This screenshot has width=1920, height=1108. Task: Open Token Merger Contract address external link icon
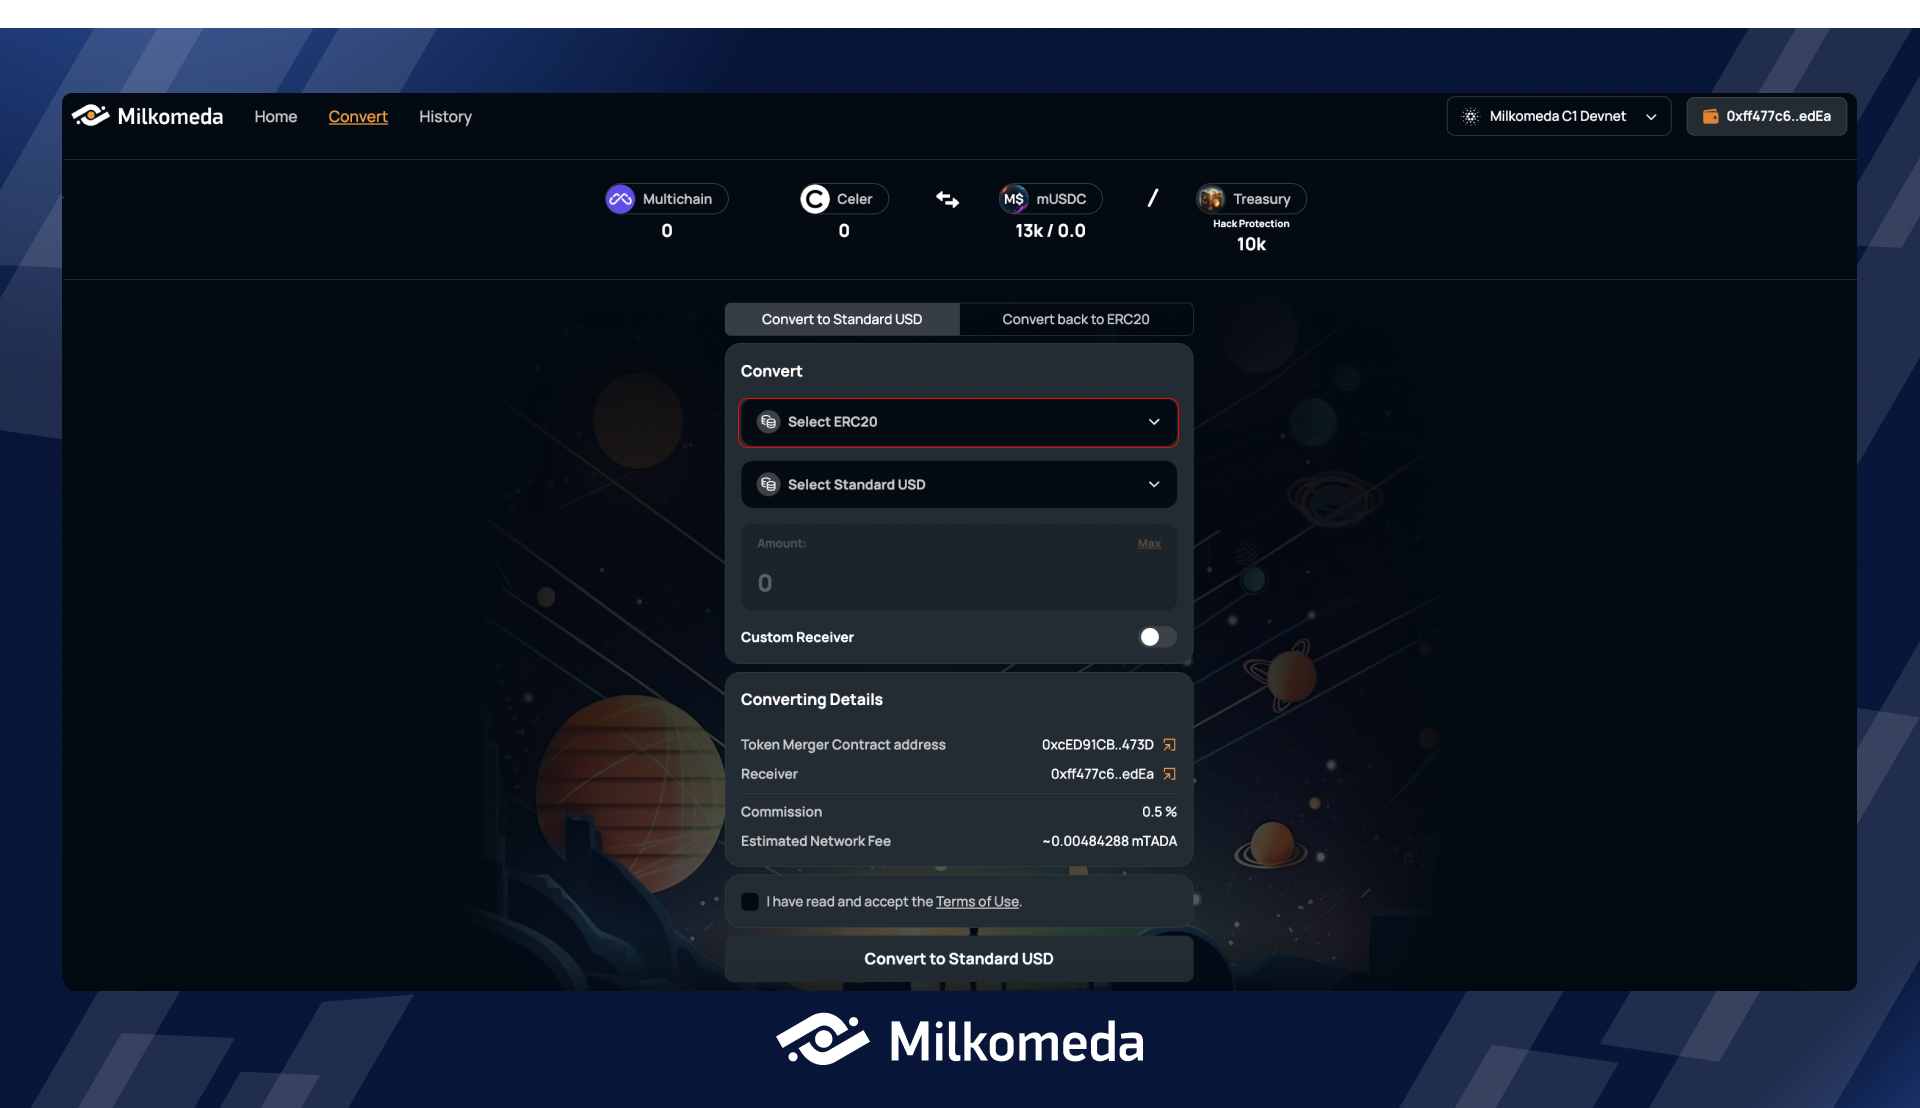[1169, 745]
